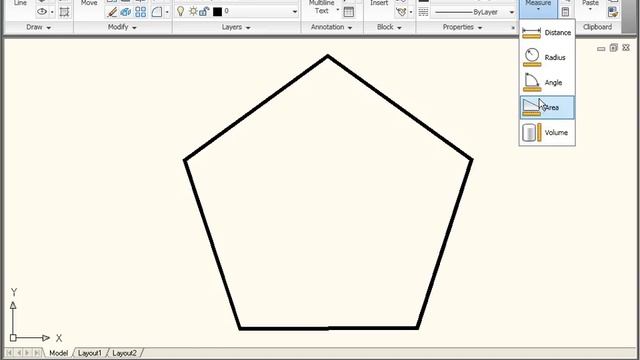Click the Angle arc icon
The image size is (640, 360).
coord(532,82)
